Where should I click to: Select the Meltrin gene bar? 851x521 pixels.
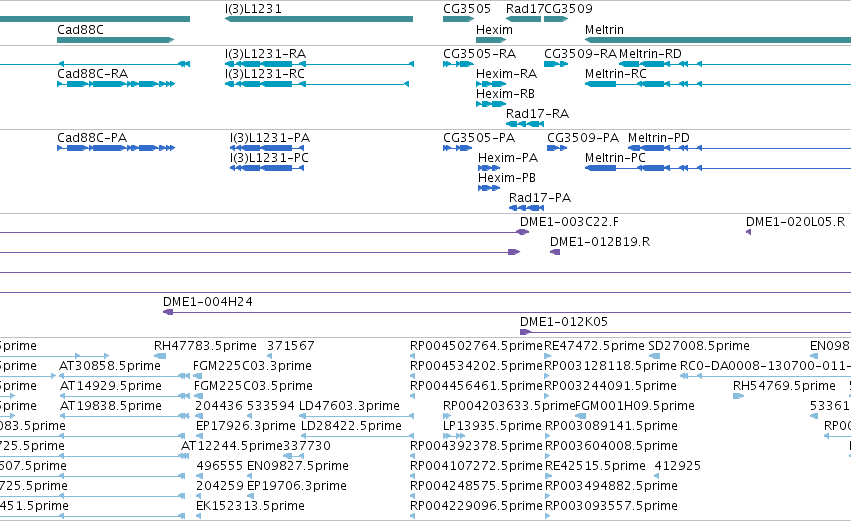pyautogui.click(x=717, y=40)
